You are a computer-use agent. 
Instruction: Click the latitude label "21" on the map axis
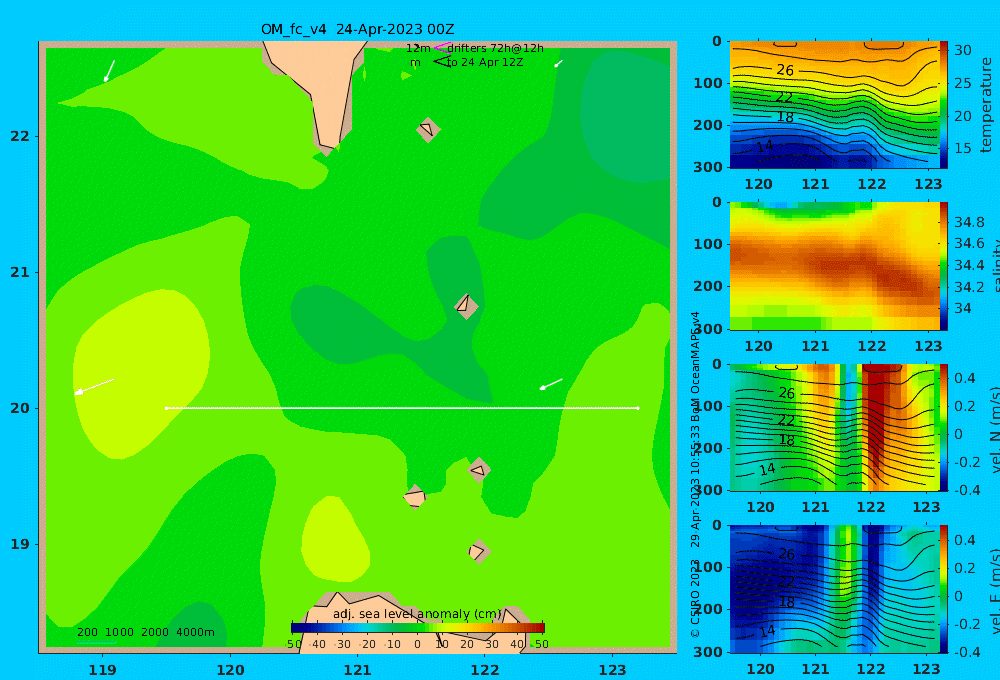[x=20, y=272]
